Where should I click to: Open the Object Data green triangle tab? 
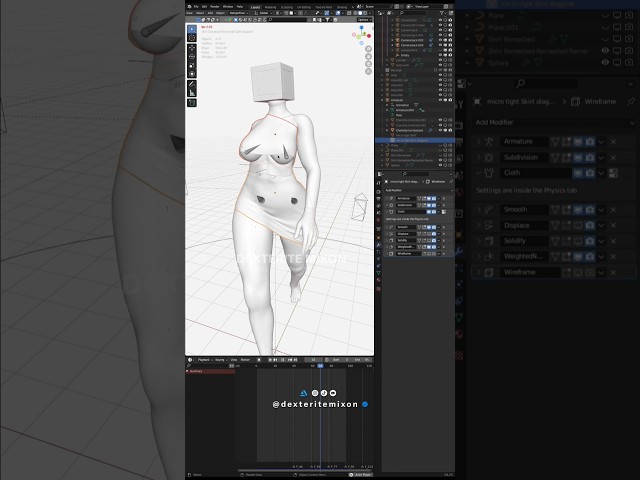click(378, 273)
